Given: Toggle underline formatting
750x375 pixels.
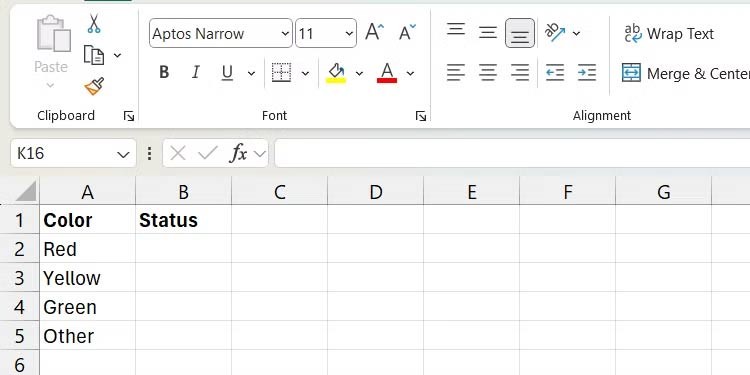Looking at the screenshot, I should click(x=227, y=73).
